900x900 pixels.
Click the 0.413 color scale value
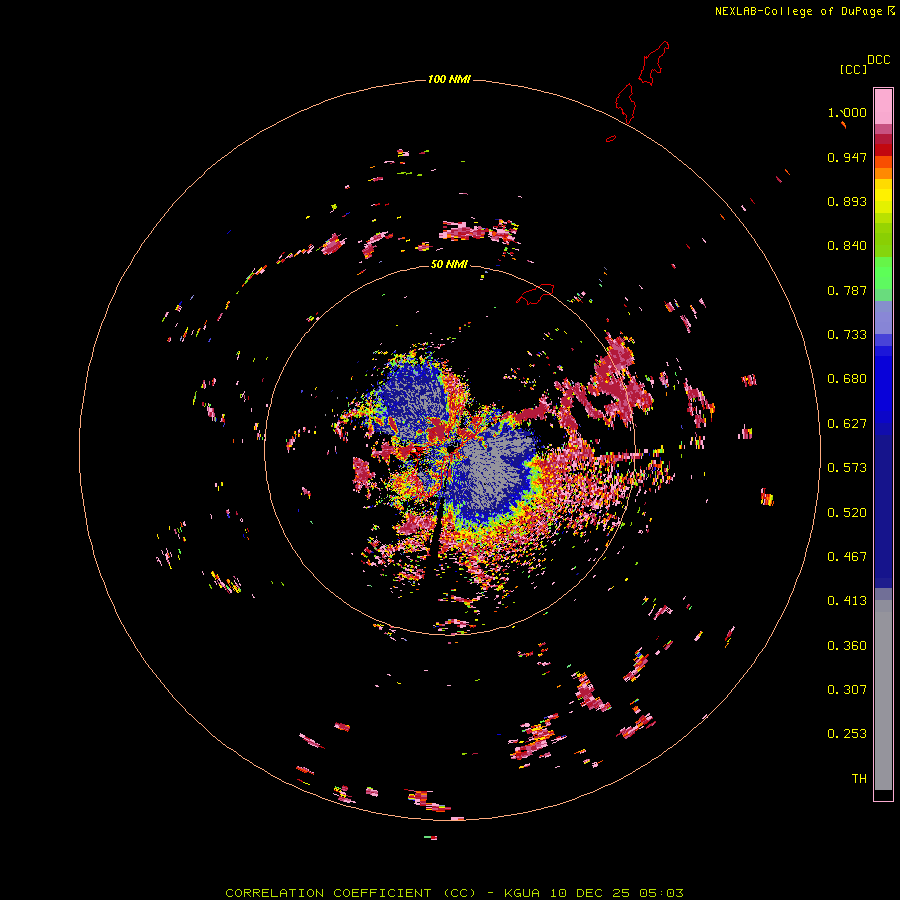(847, 601)
